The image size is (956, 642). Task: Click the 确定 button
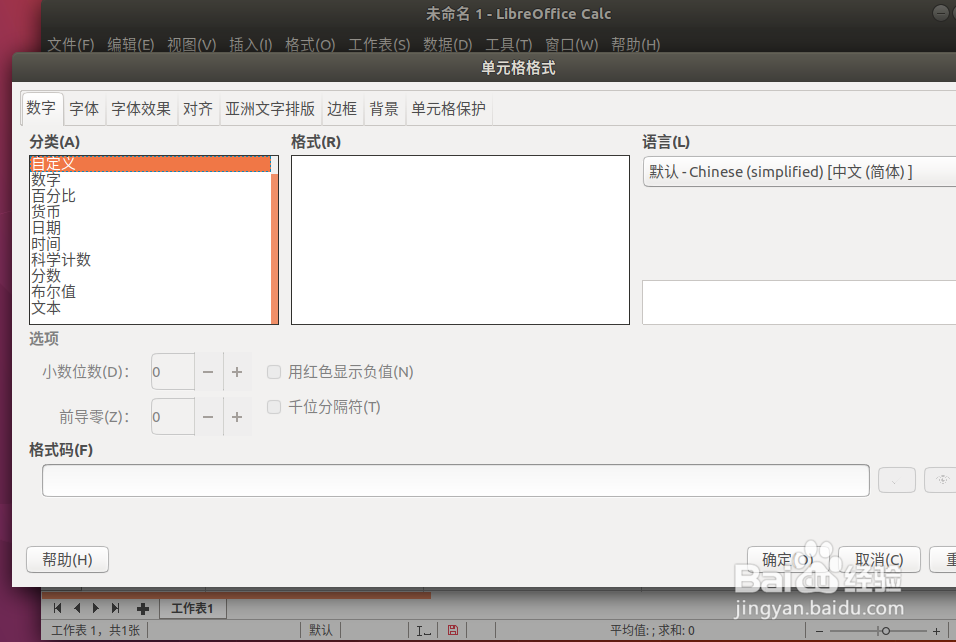coord(788,560)
